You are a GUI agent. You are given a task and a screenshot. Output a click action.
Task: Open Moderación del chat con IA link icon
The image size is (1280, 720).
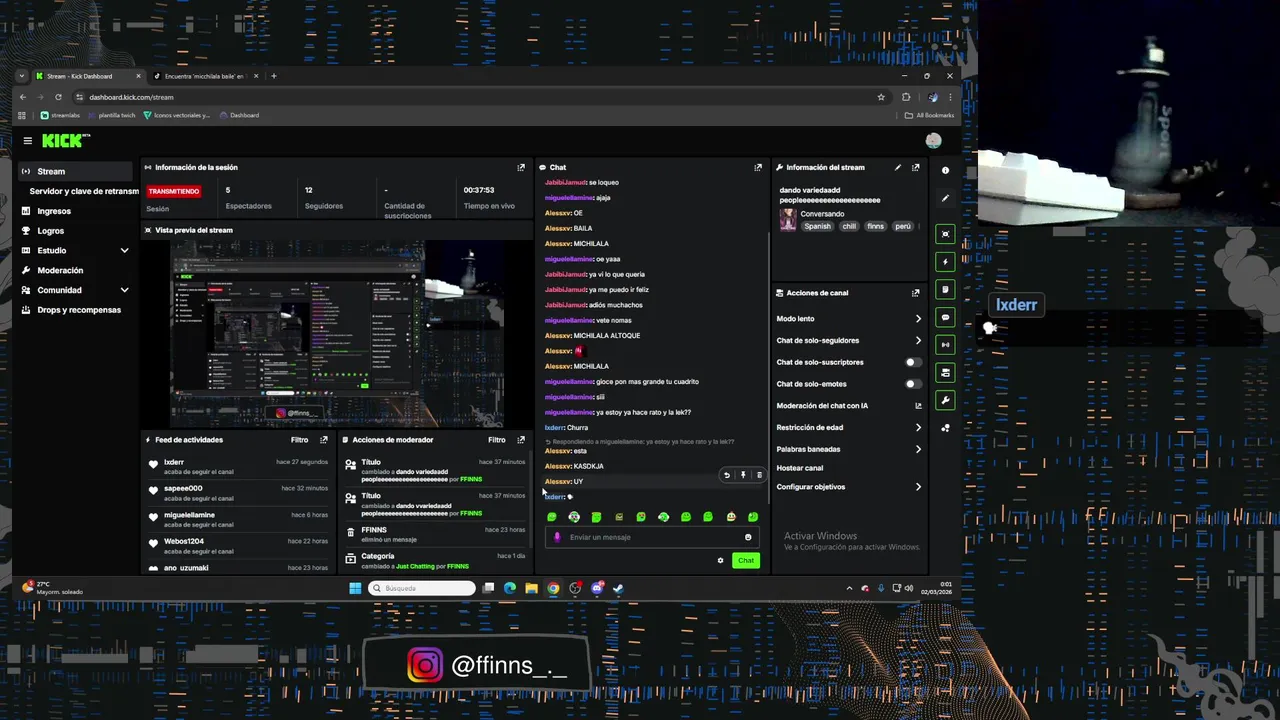tap(918, 406)
